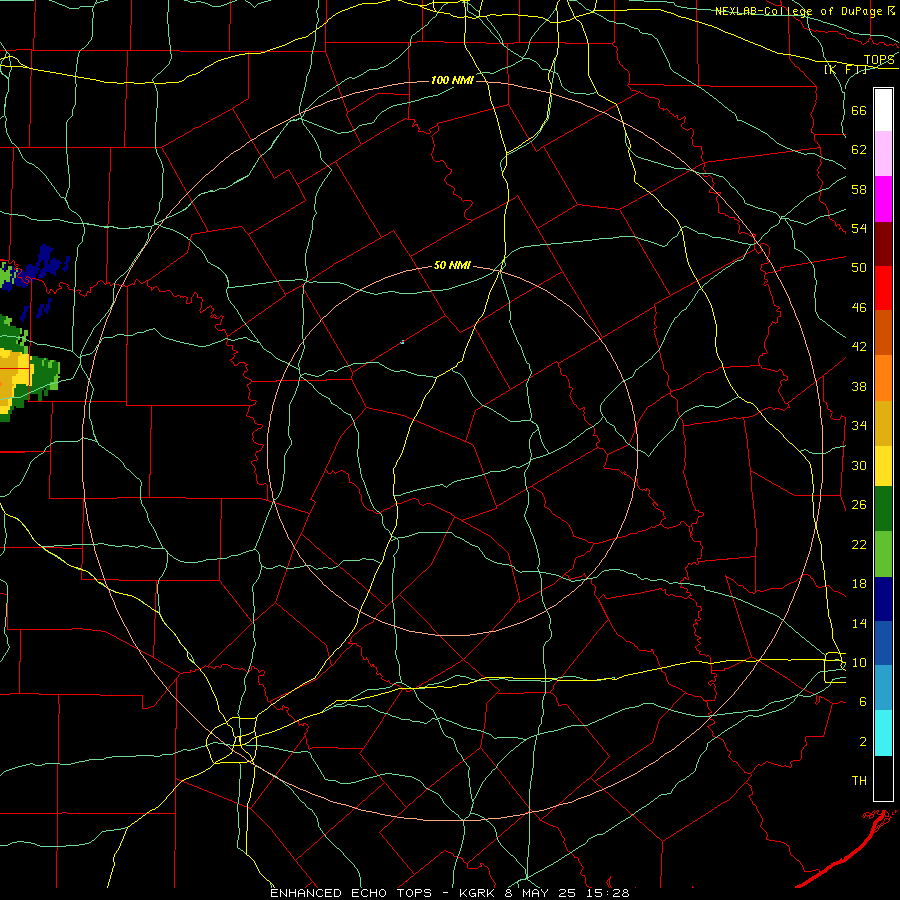Click the '50 NMI' range ring label
The width and height of the screenshot is (900, 900).
452,265
